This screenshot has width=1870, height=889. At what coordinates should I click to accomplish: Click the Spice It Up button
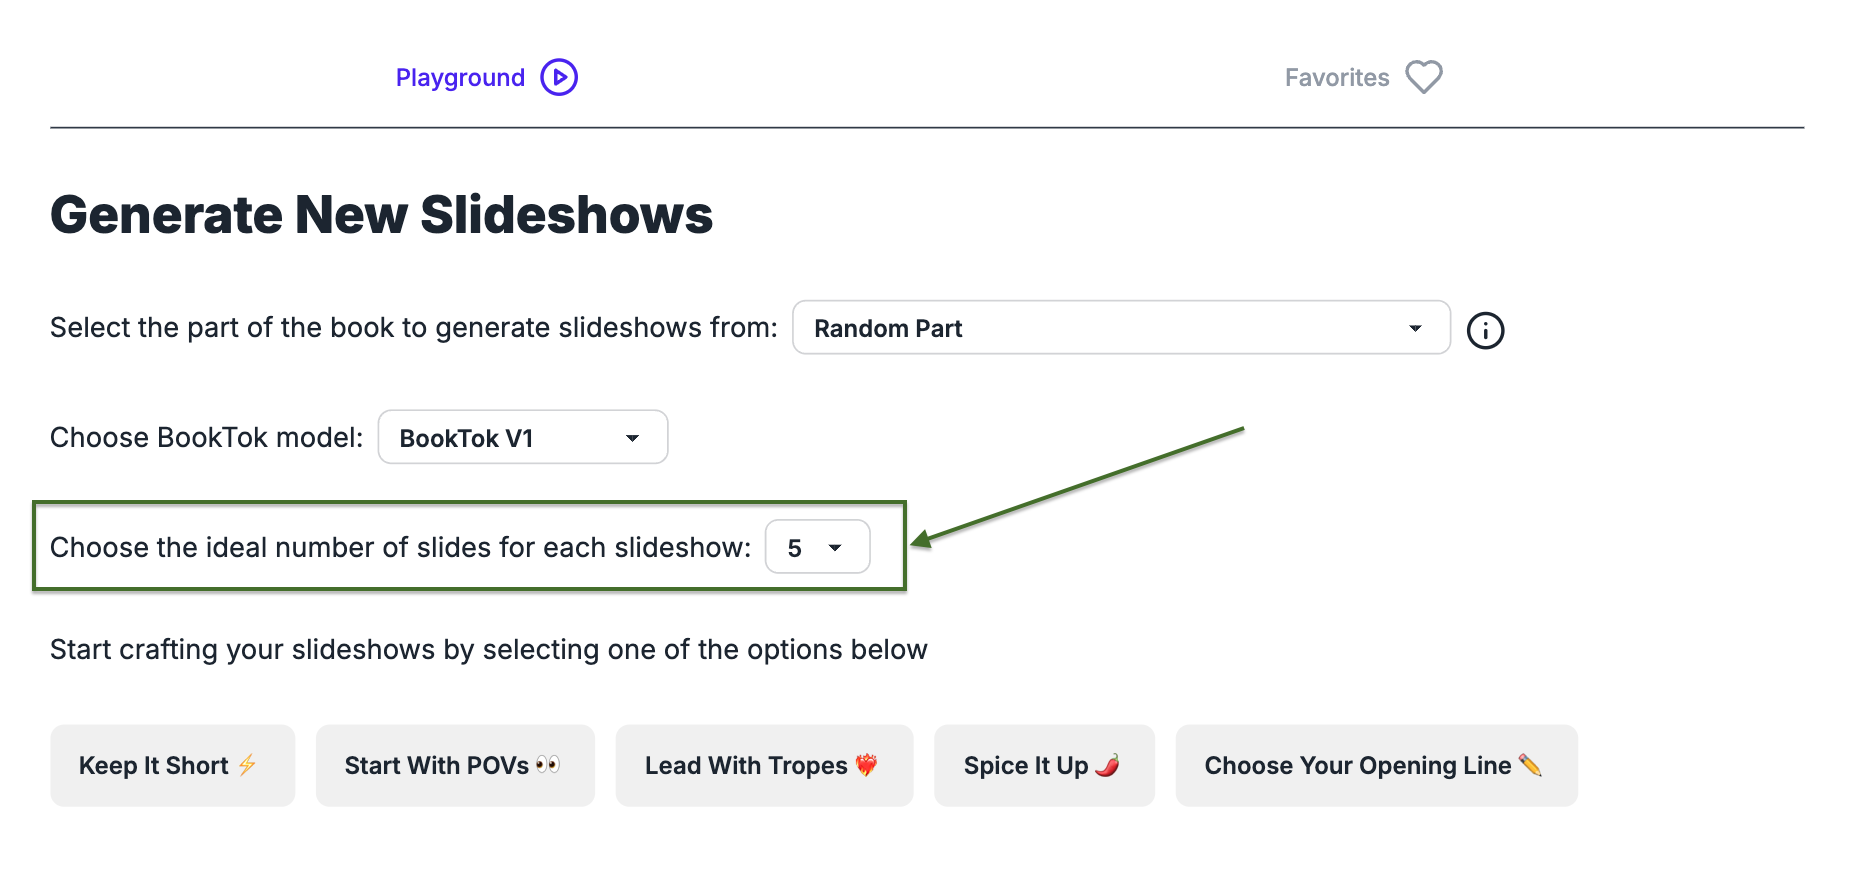pyautogui.click(x=1044, y=765)
